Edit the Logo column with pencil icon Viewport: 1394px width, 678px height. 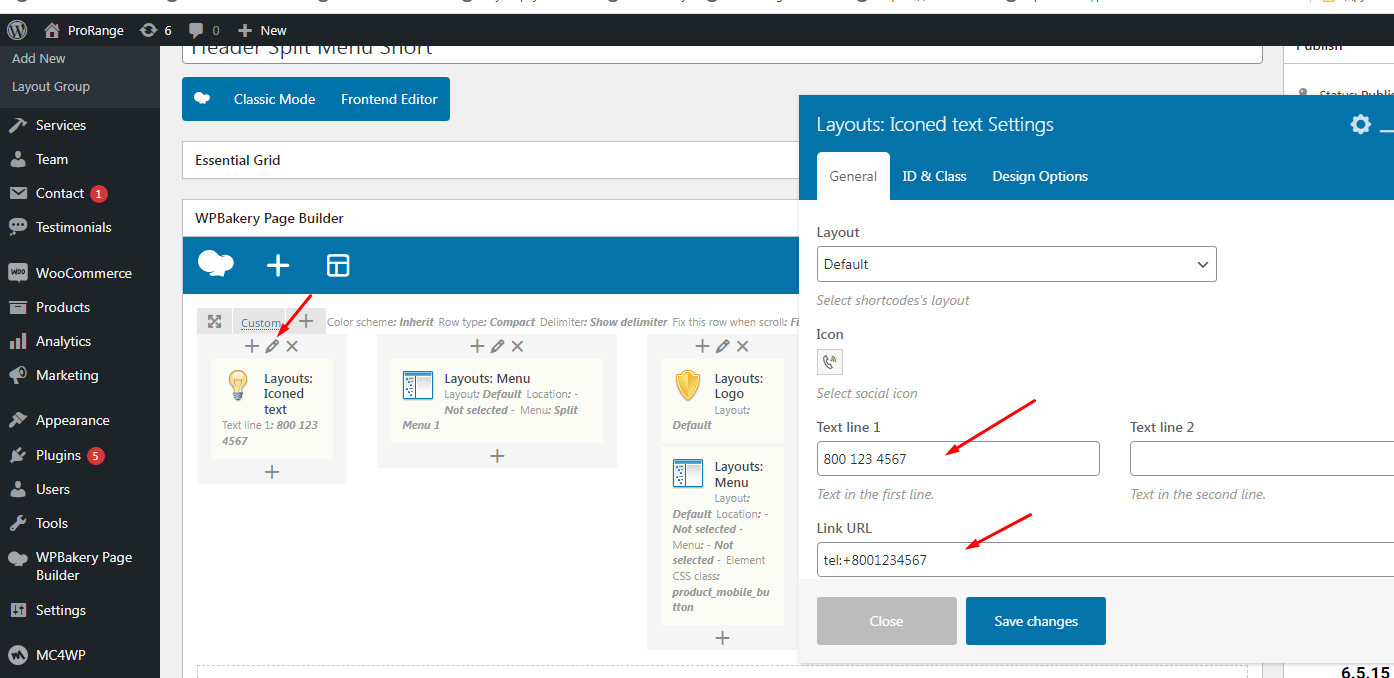[722, 346]
